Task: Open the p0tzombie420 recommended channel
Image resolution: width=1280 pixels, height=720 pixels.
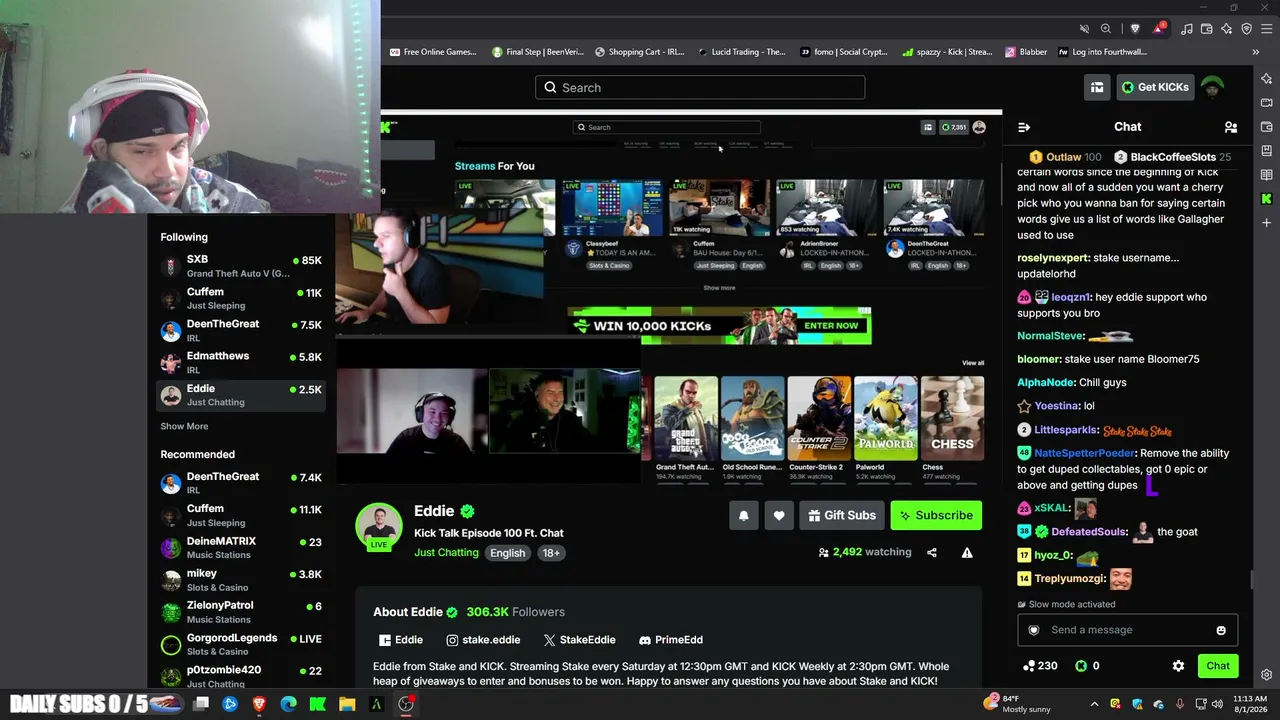Action: click(241, 676)
